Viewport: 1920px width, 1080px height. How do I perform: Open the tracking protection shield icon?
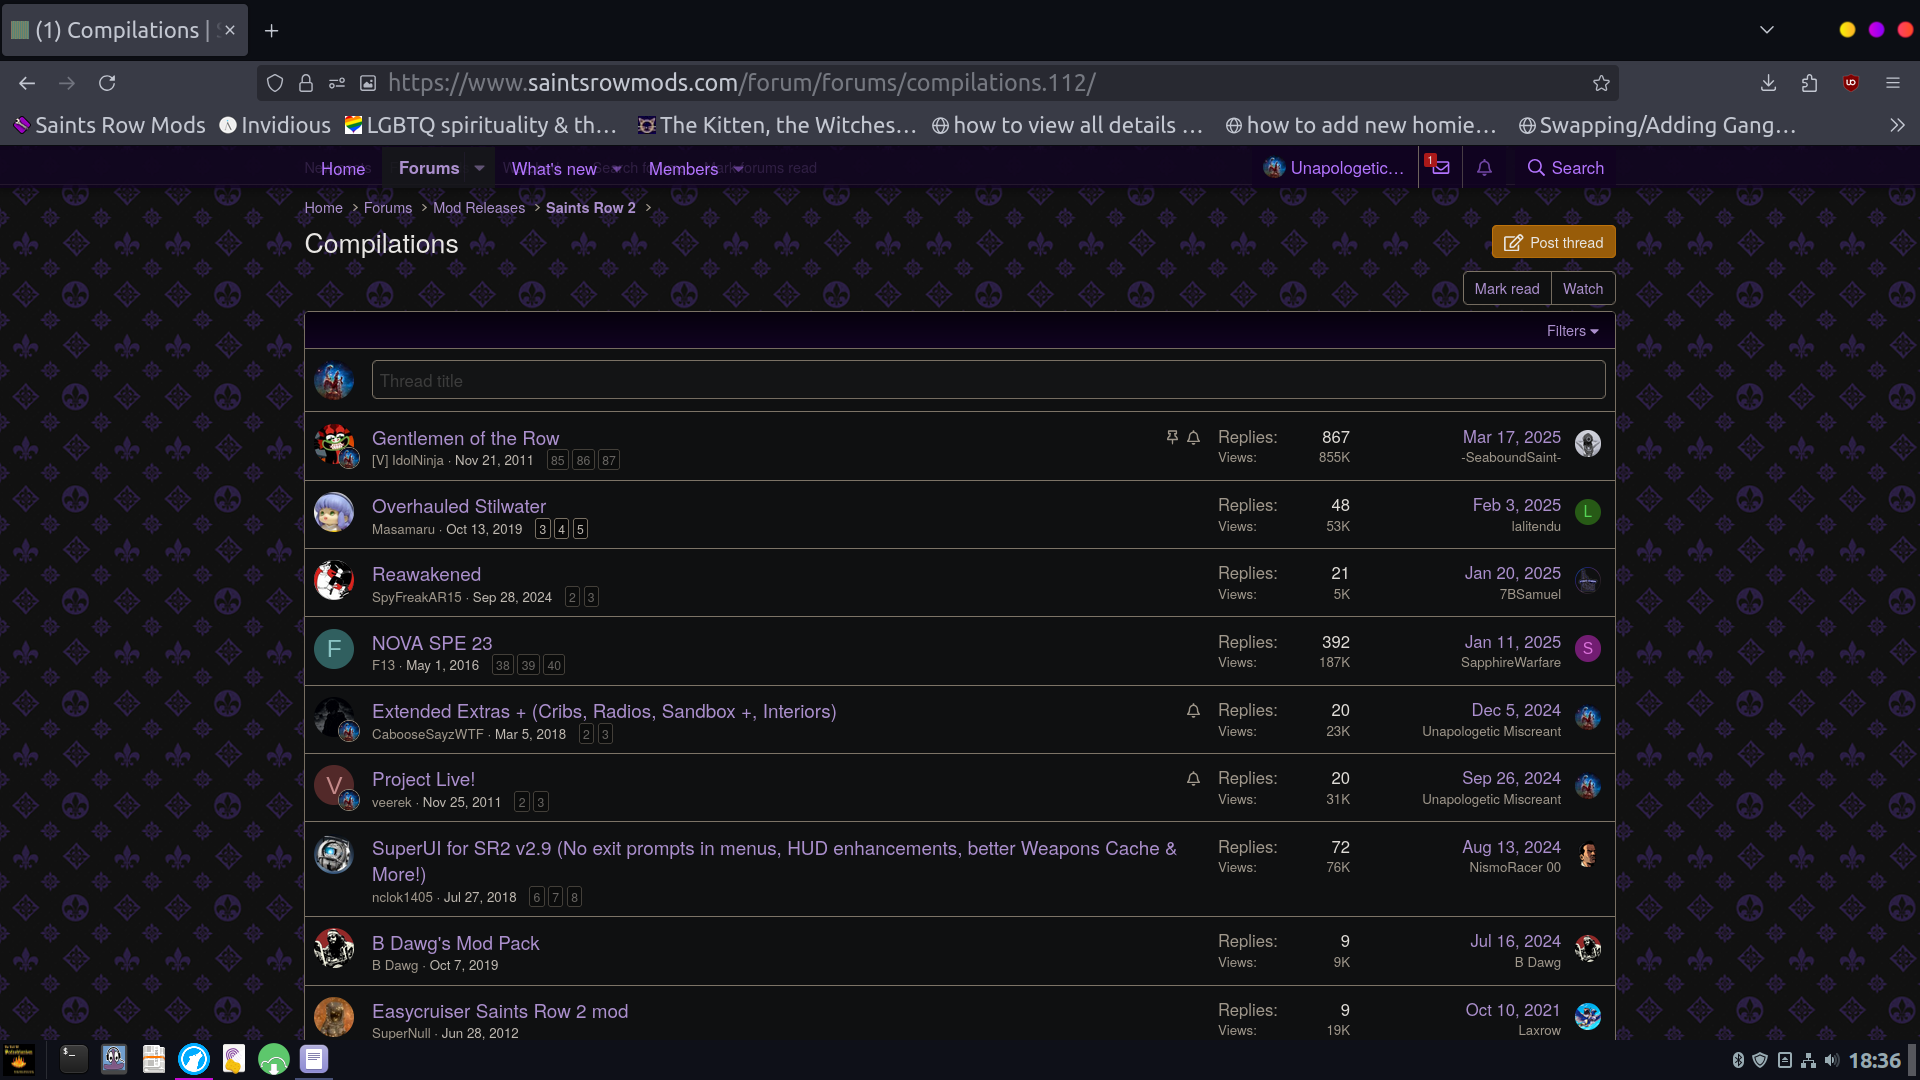pyautogui.click(x=275, y=83)
